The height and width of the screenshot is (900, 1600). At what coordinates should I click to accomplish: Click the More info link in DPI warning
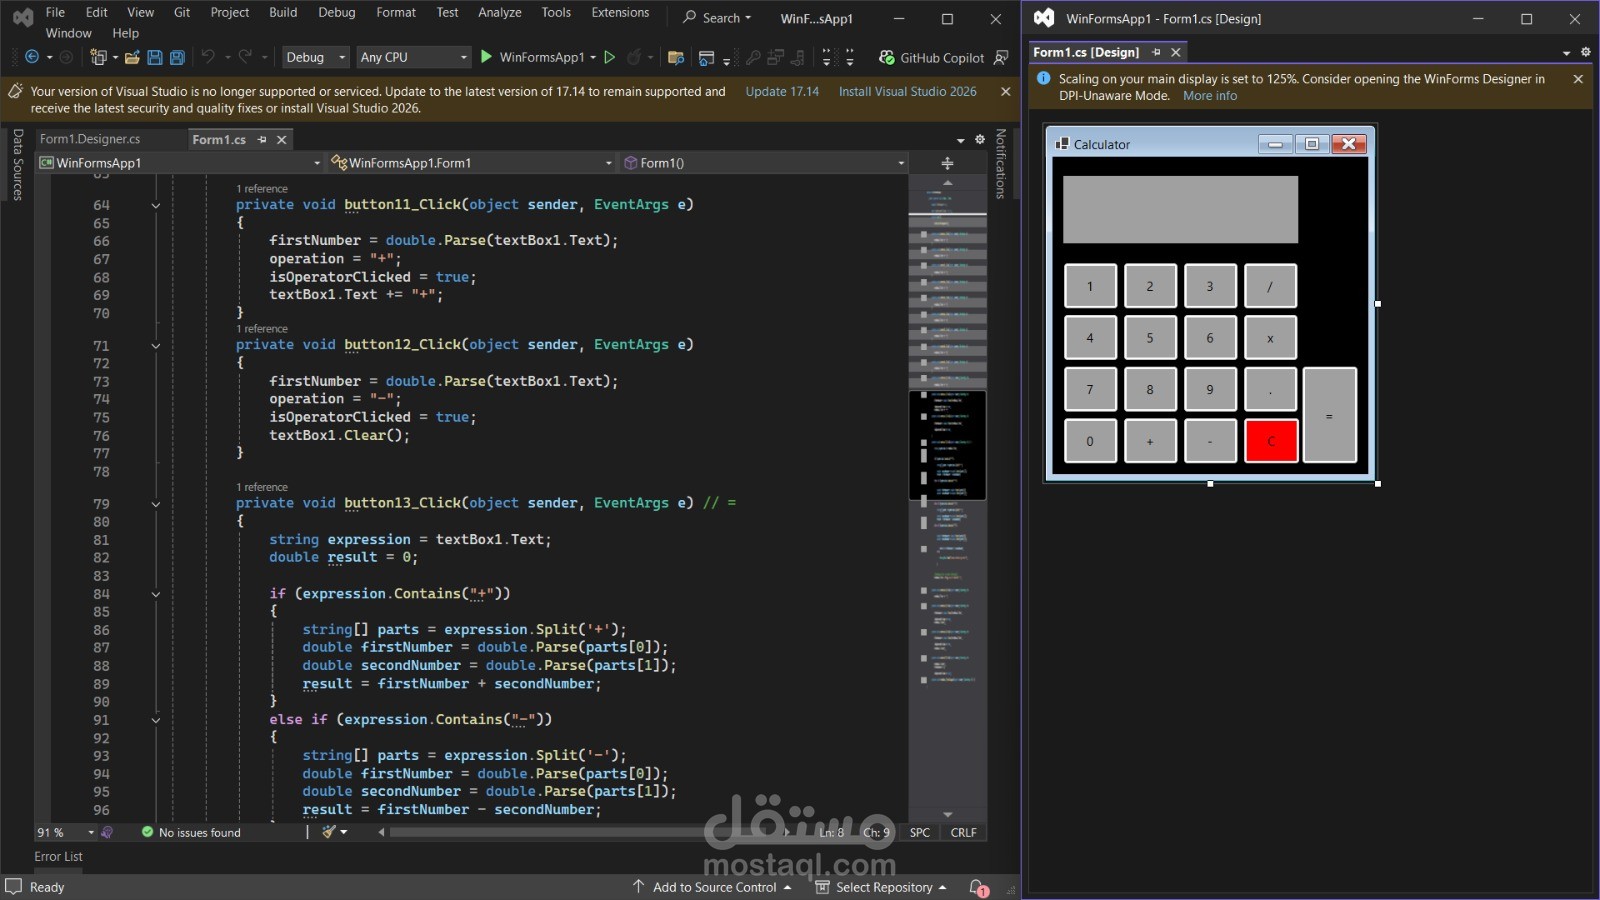point(1209,96)
